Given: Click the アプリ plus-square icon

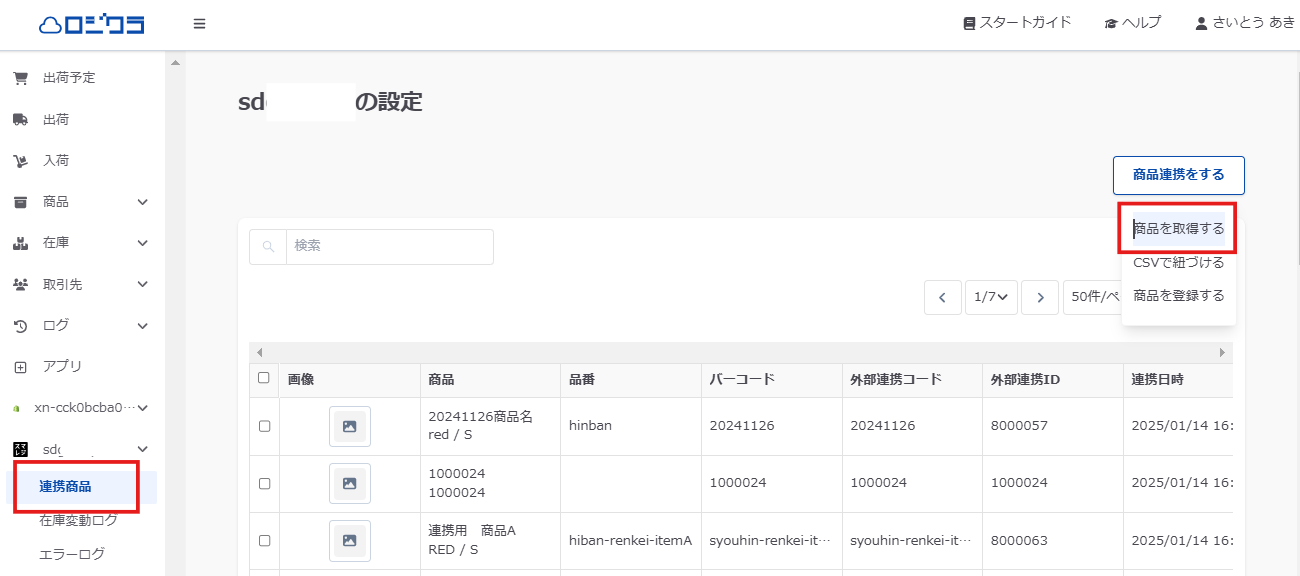Looking at the screenshot, I should [x=20, y=367].
